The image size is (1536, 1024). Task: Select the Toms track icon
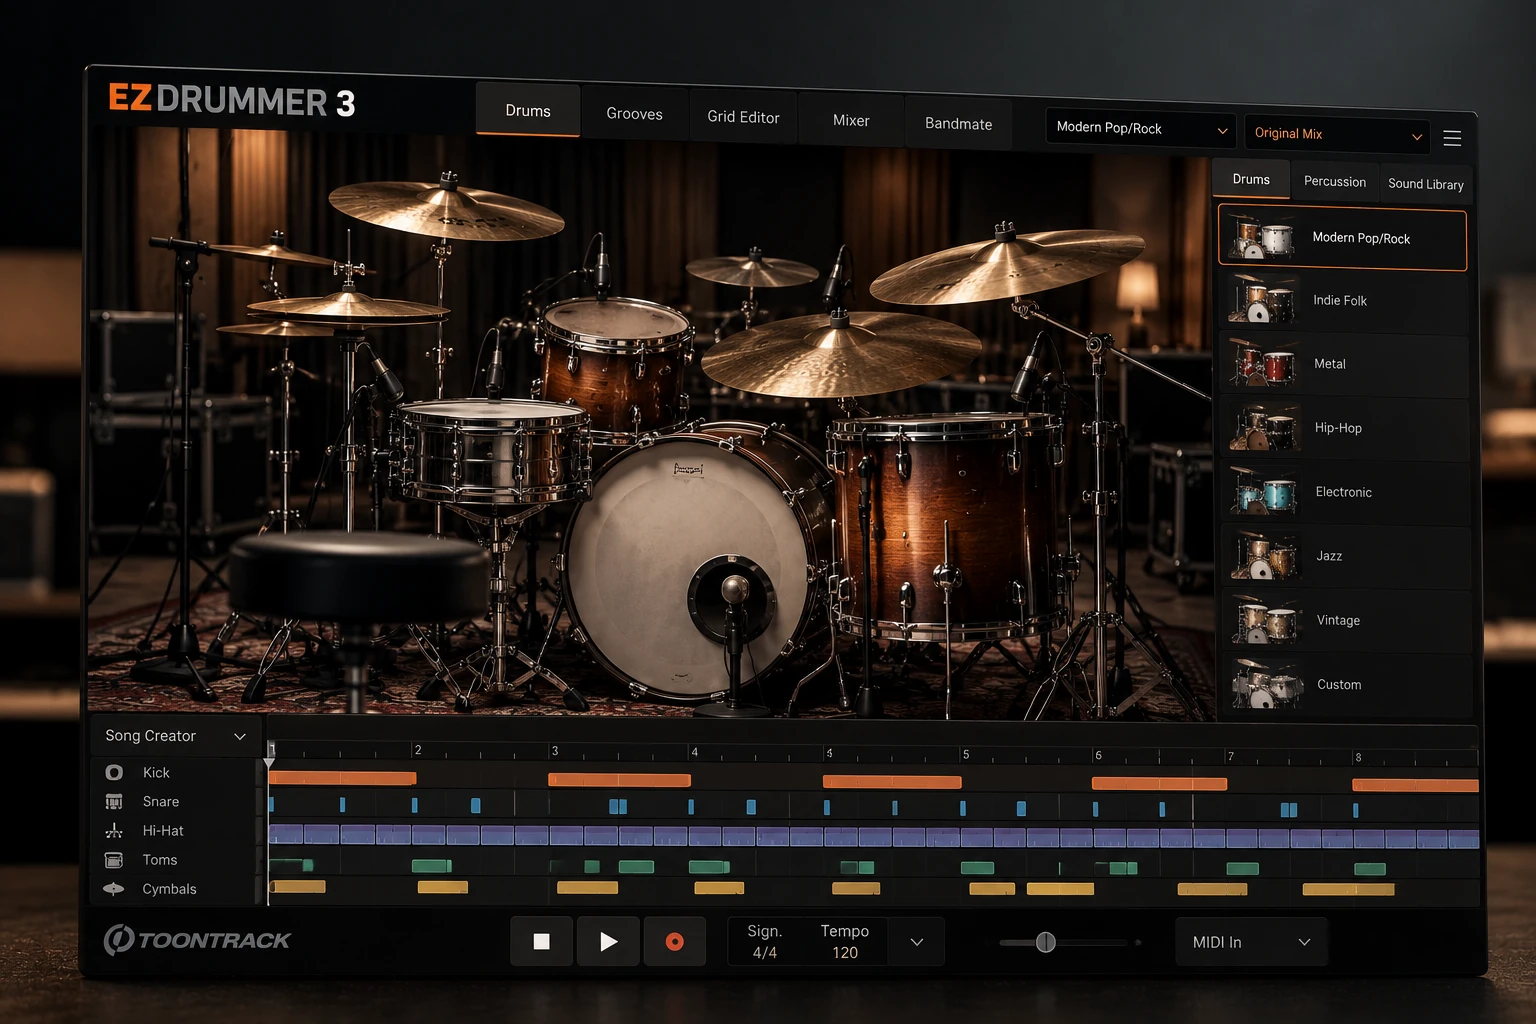(x=114, y=860)
